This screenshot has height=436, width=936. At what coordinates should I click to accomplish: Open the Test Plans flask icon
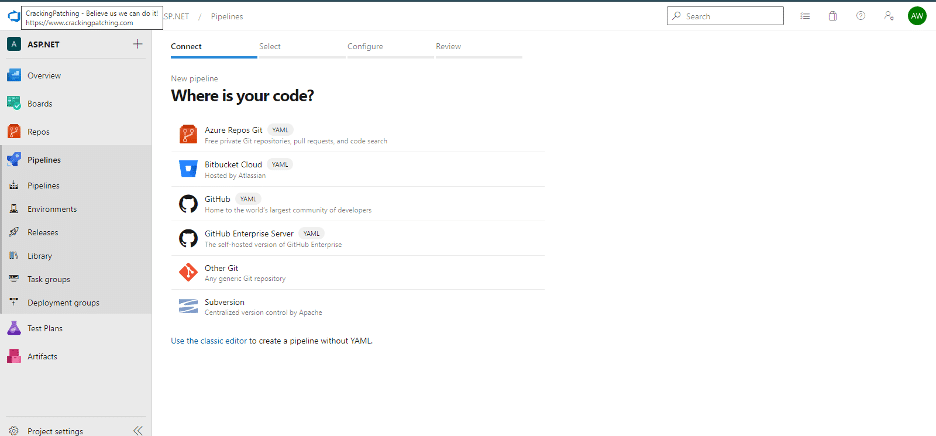(14, 328)
